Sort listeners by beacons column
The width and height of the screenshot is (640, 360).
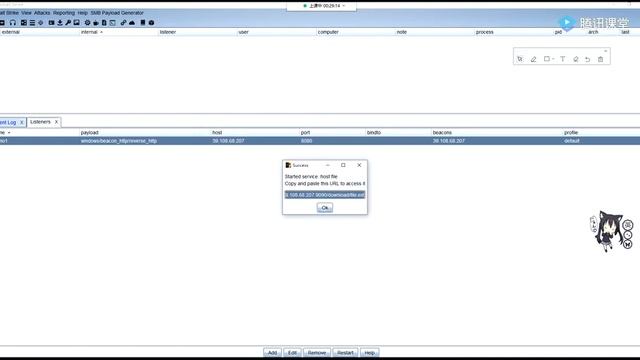[442, 133]
